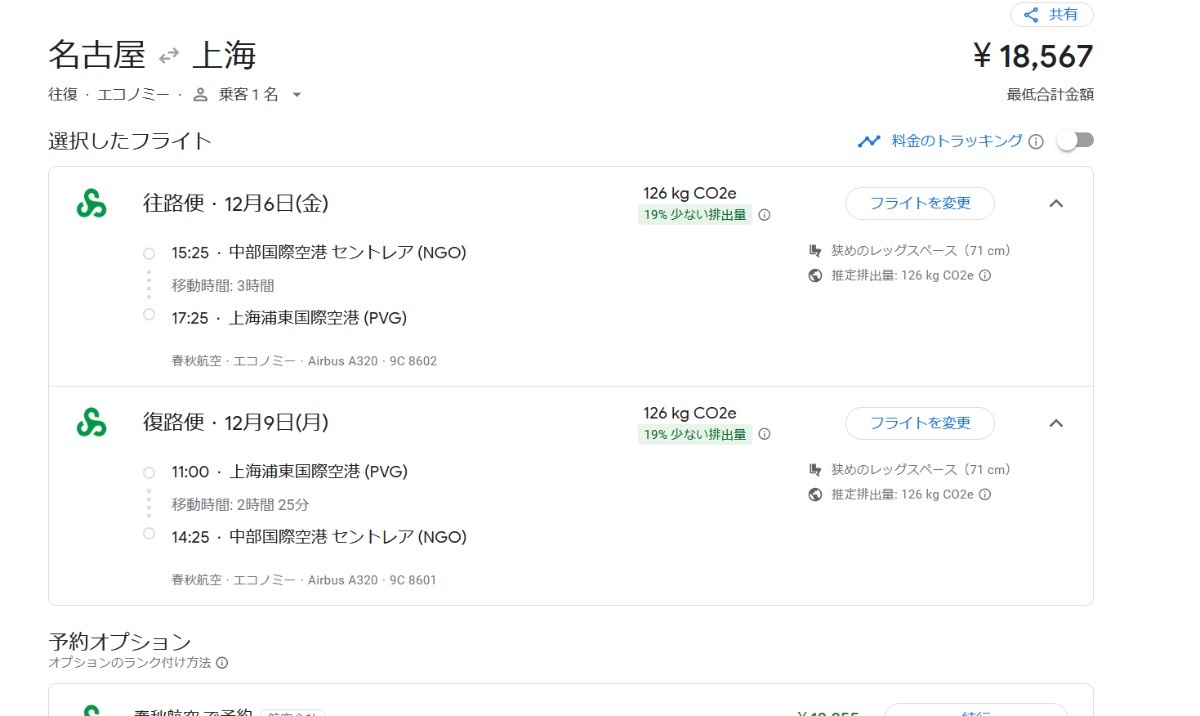Click option ranking method info icon
Screen dimensions: 1200x716
(x=222, y=663)
